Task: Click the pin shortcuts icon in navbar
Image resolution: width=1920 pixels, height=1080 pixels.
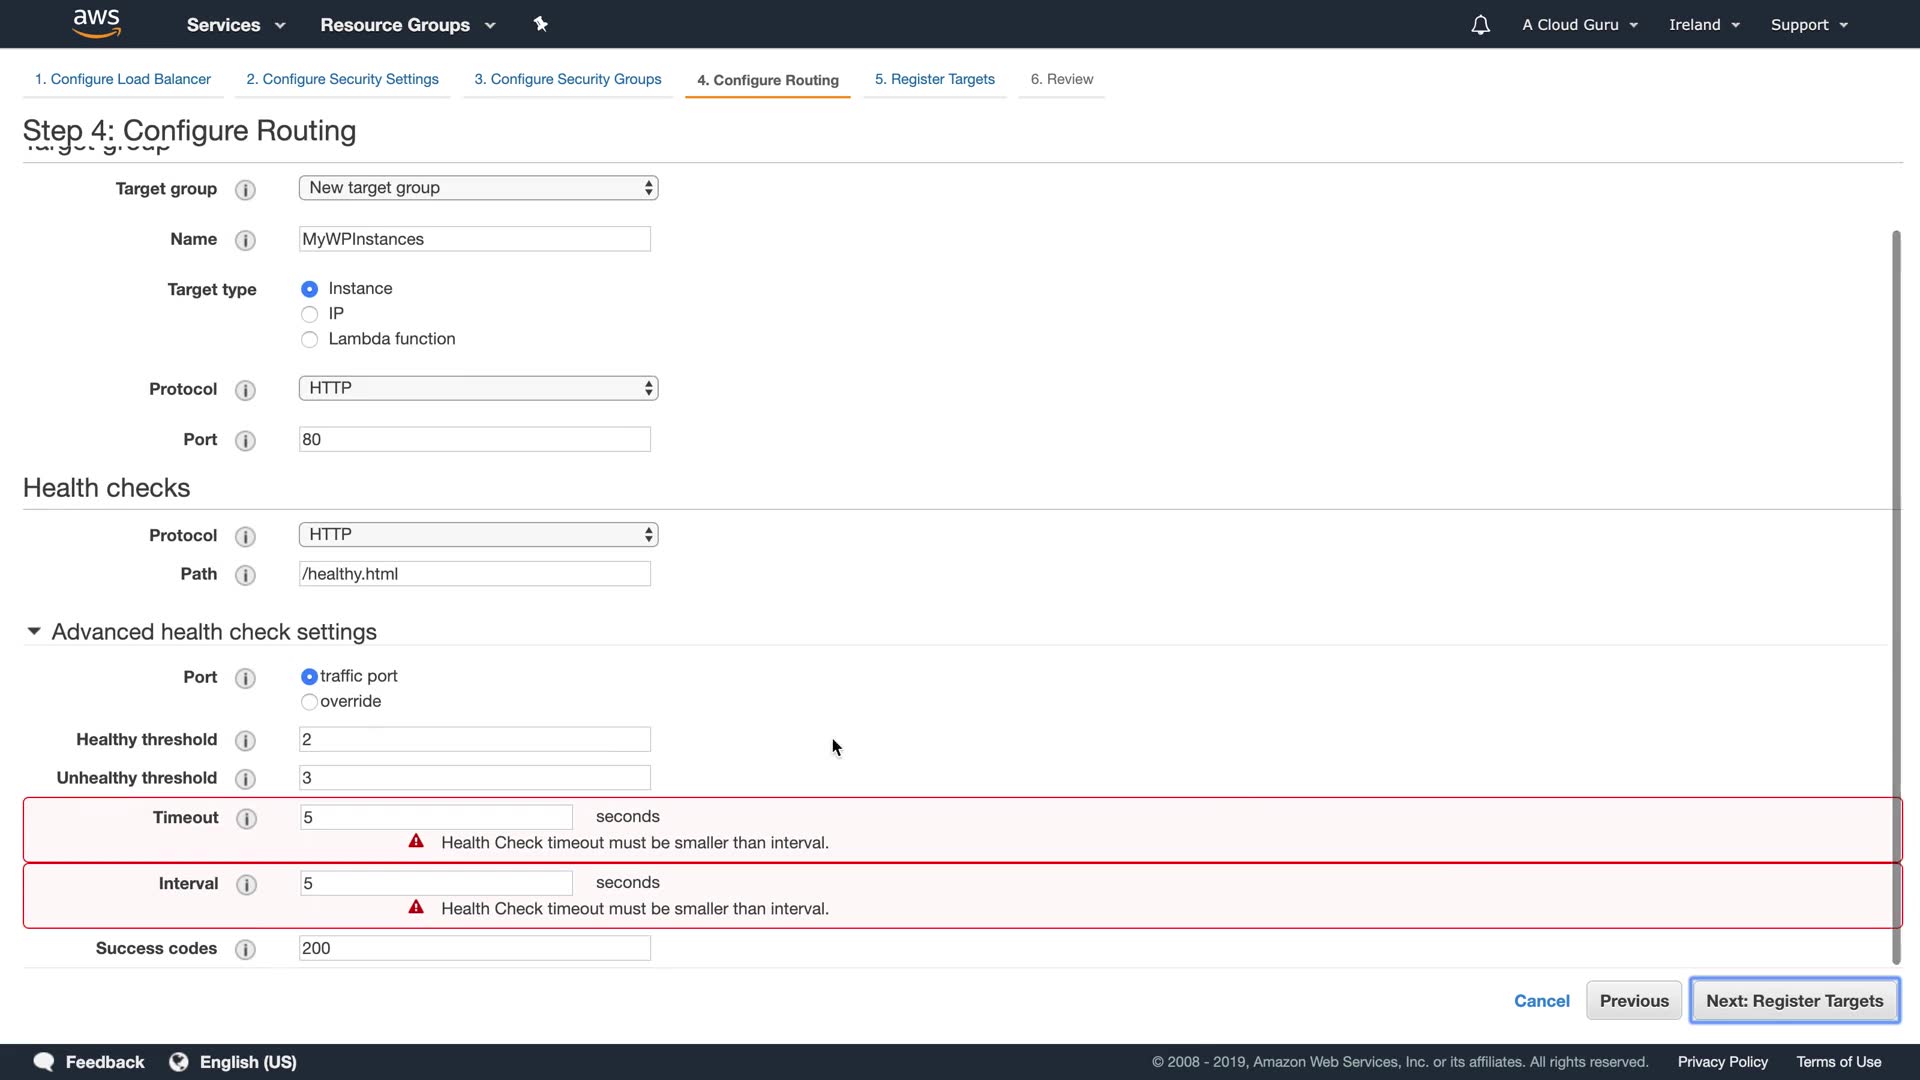Action: click(540, 24)
